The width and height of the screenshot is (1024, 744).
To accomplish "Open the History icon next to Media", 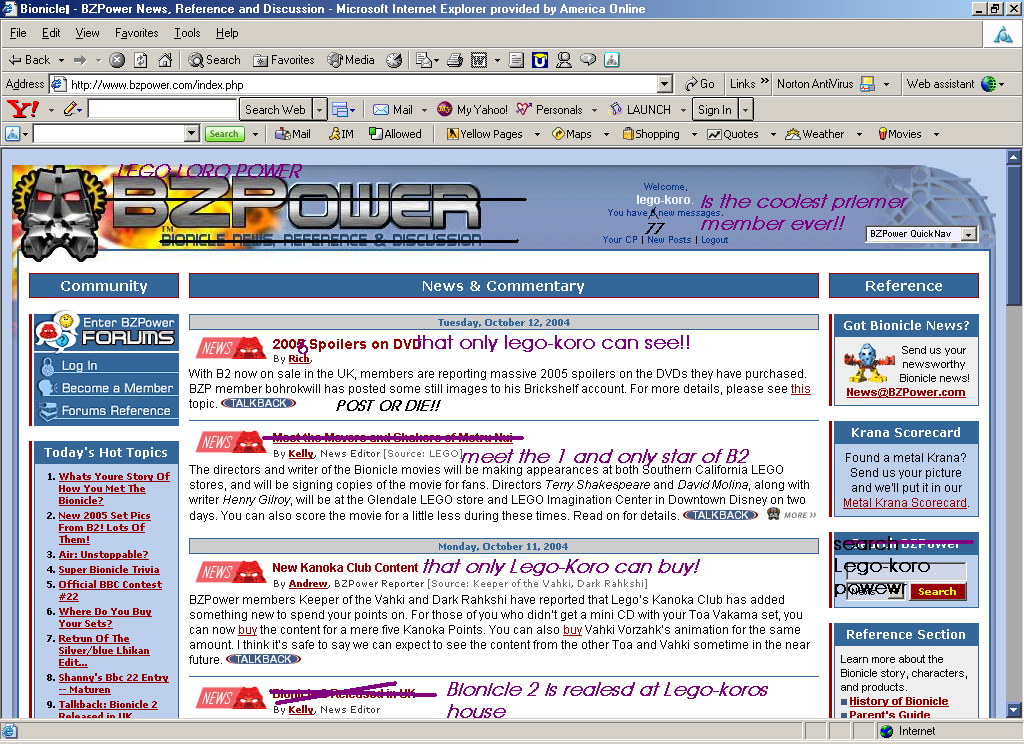I will pos(394,60).
